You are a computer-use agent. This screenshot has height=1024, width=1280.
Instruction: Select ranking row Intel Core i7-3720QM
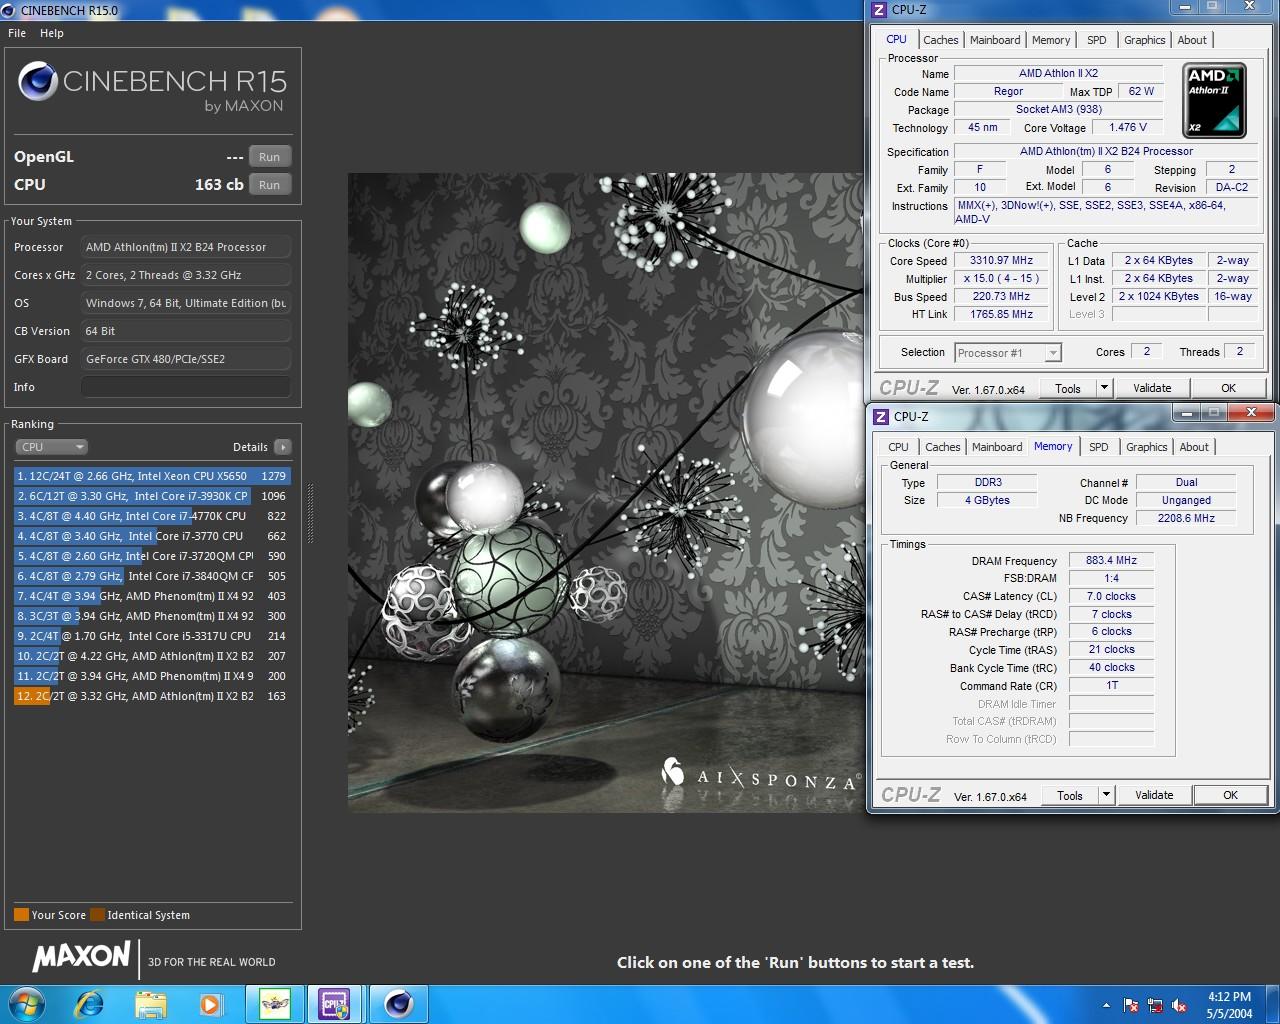[x=151, y=556]
